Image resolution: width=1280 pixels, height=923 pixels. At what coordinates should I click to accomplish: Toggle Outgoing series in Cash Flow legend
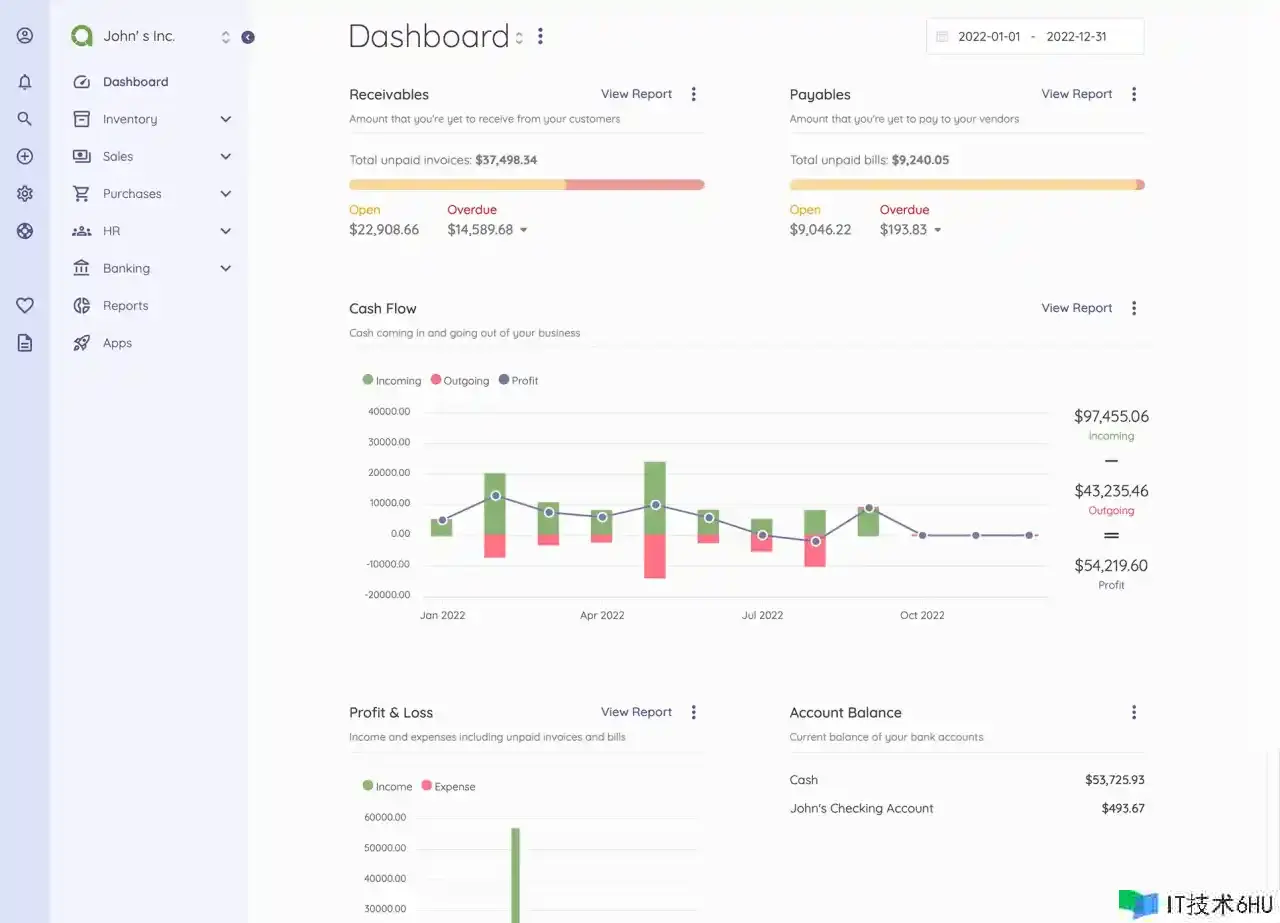[460, 381]
